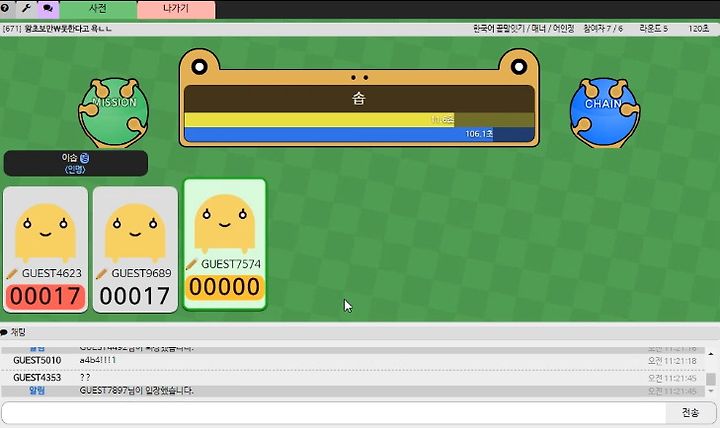Click the chat scrollbar thumb
This screenshot has width=720, height=428.
point(711,379)
